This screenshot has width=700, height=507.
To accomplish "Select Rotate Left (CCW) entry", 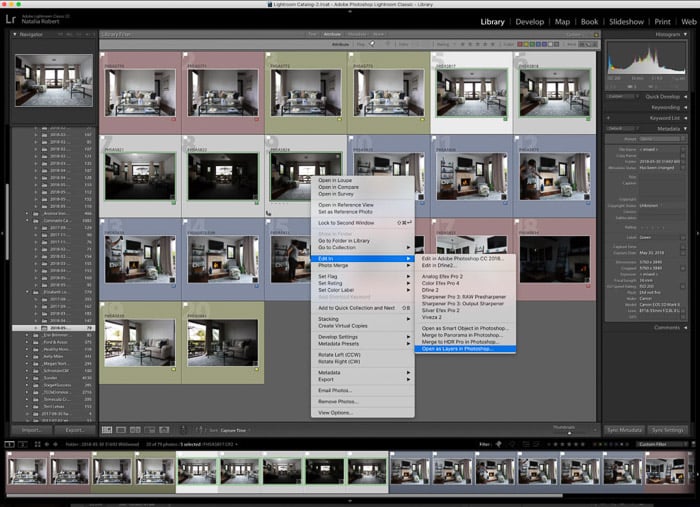I will 362,355.
